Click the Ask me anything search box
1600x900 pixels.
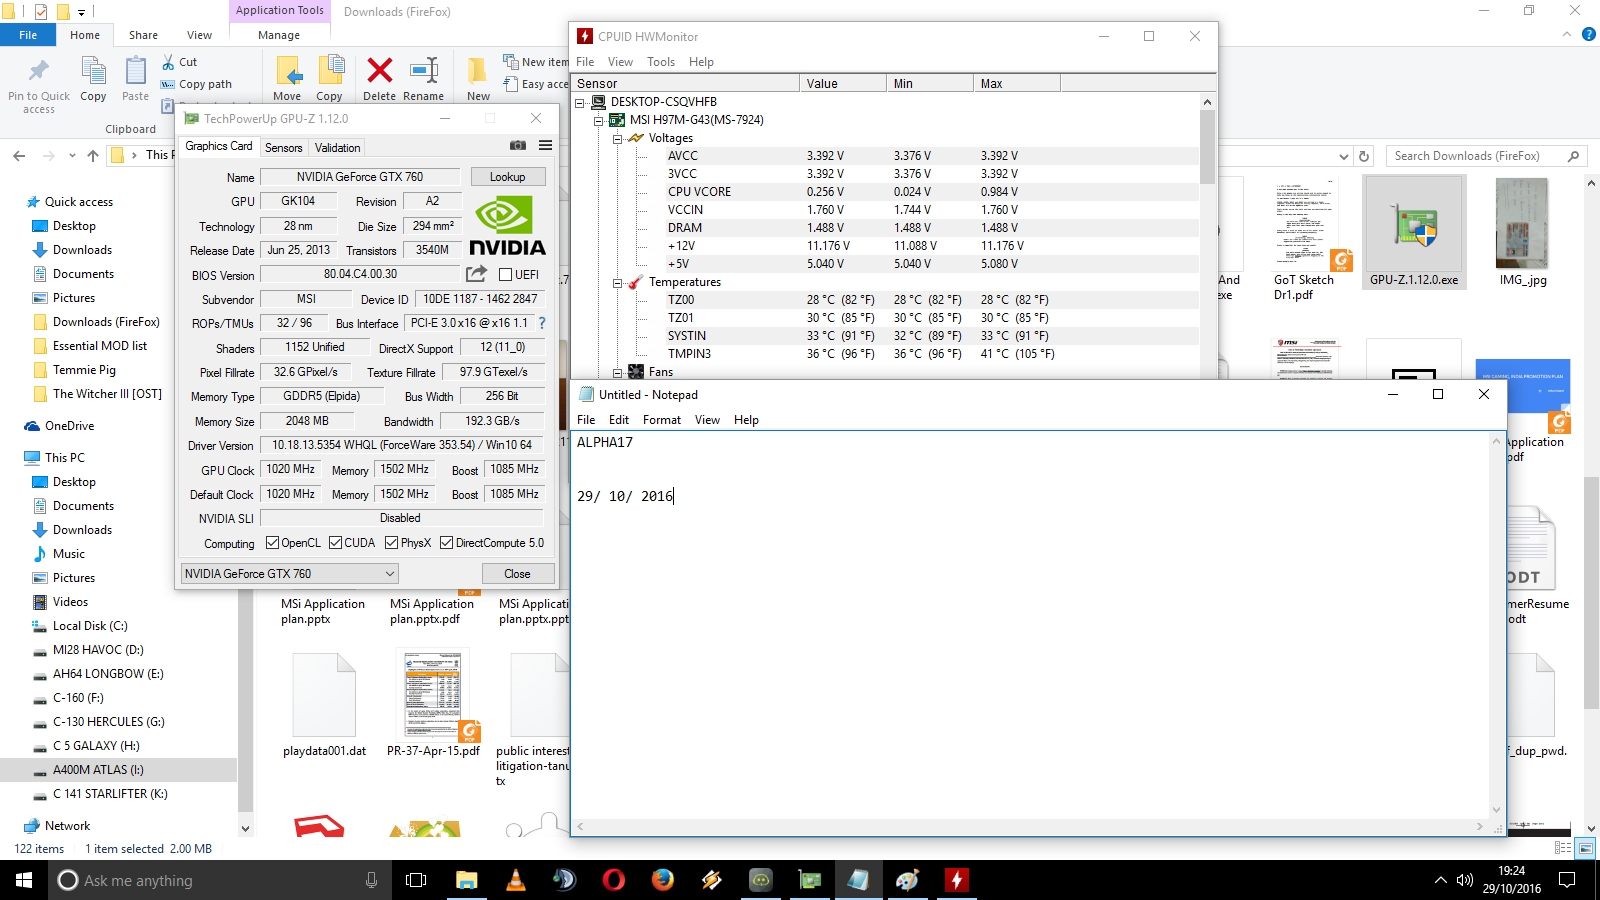[x=220, y=880]
